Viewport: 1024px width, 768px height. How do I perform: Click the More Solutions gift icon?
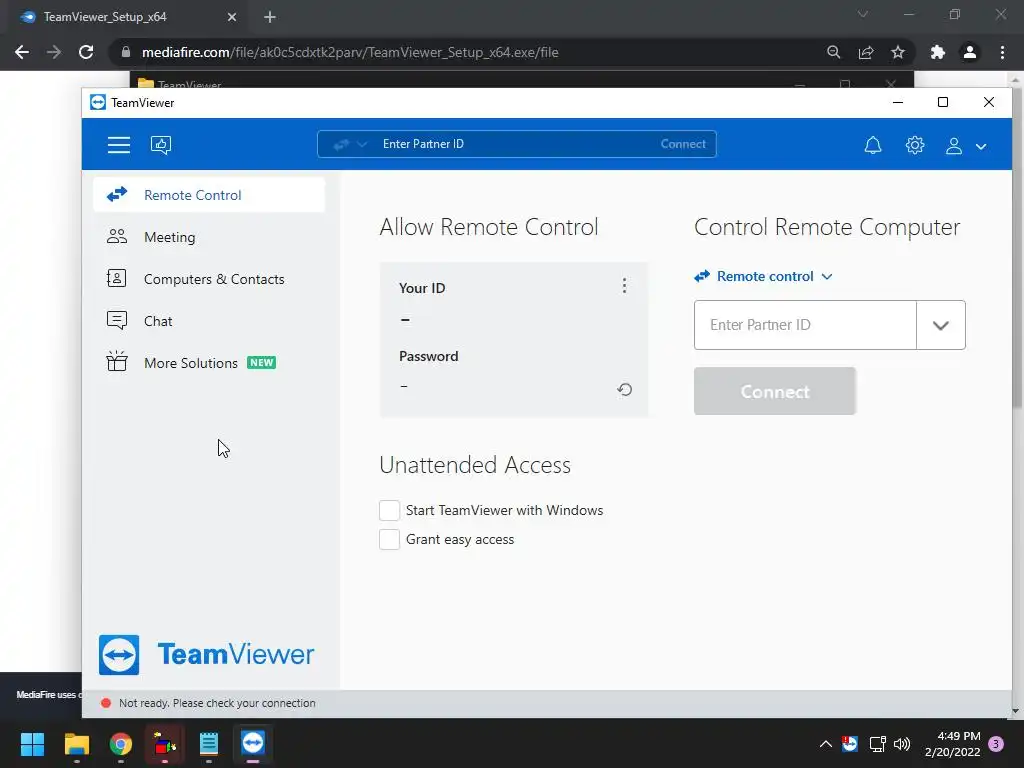[x=117, y=361]
